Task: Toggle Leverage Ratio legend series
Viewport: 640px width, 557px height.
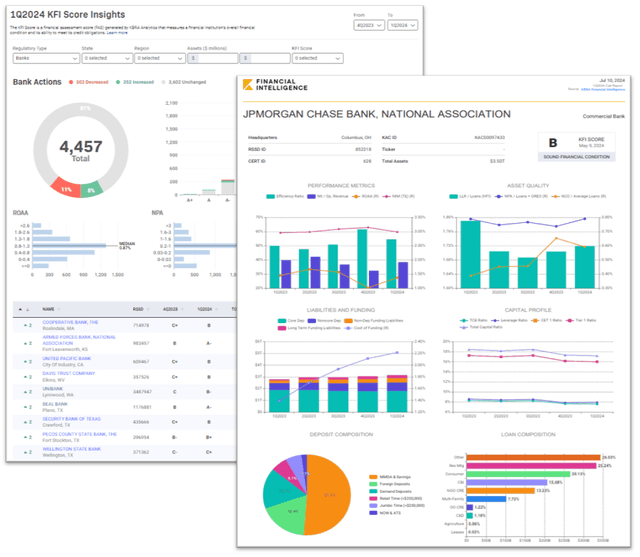Action: [509, 321]
